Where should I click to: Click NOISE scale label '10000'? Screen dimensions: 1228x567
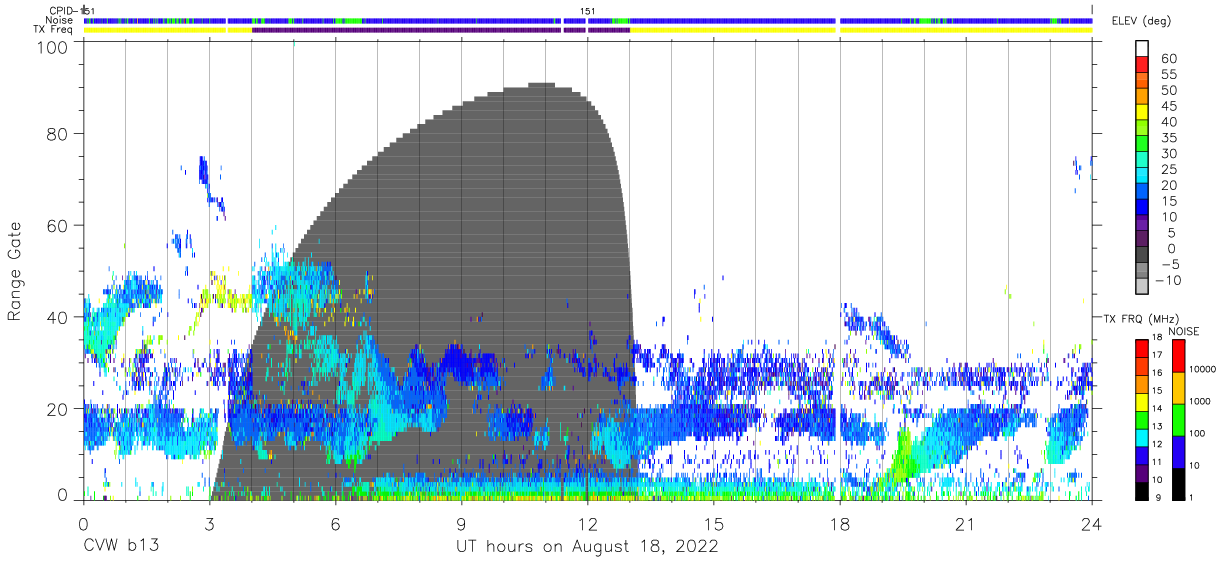point(1201,369)
